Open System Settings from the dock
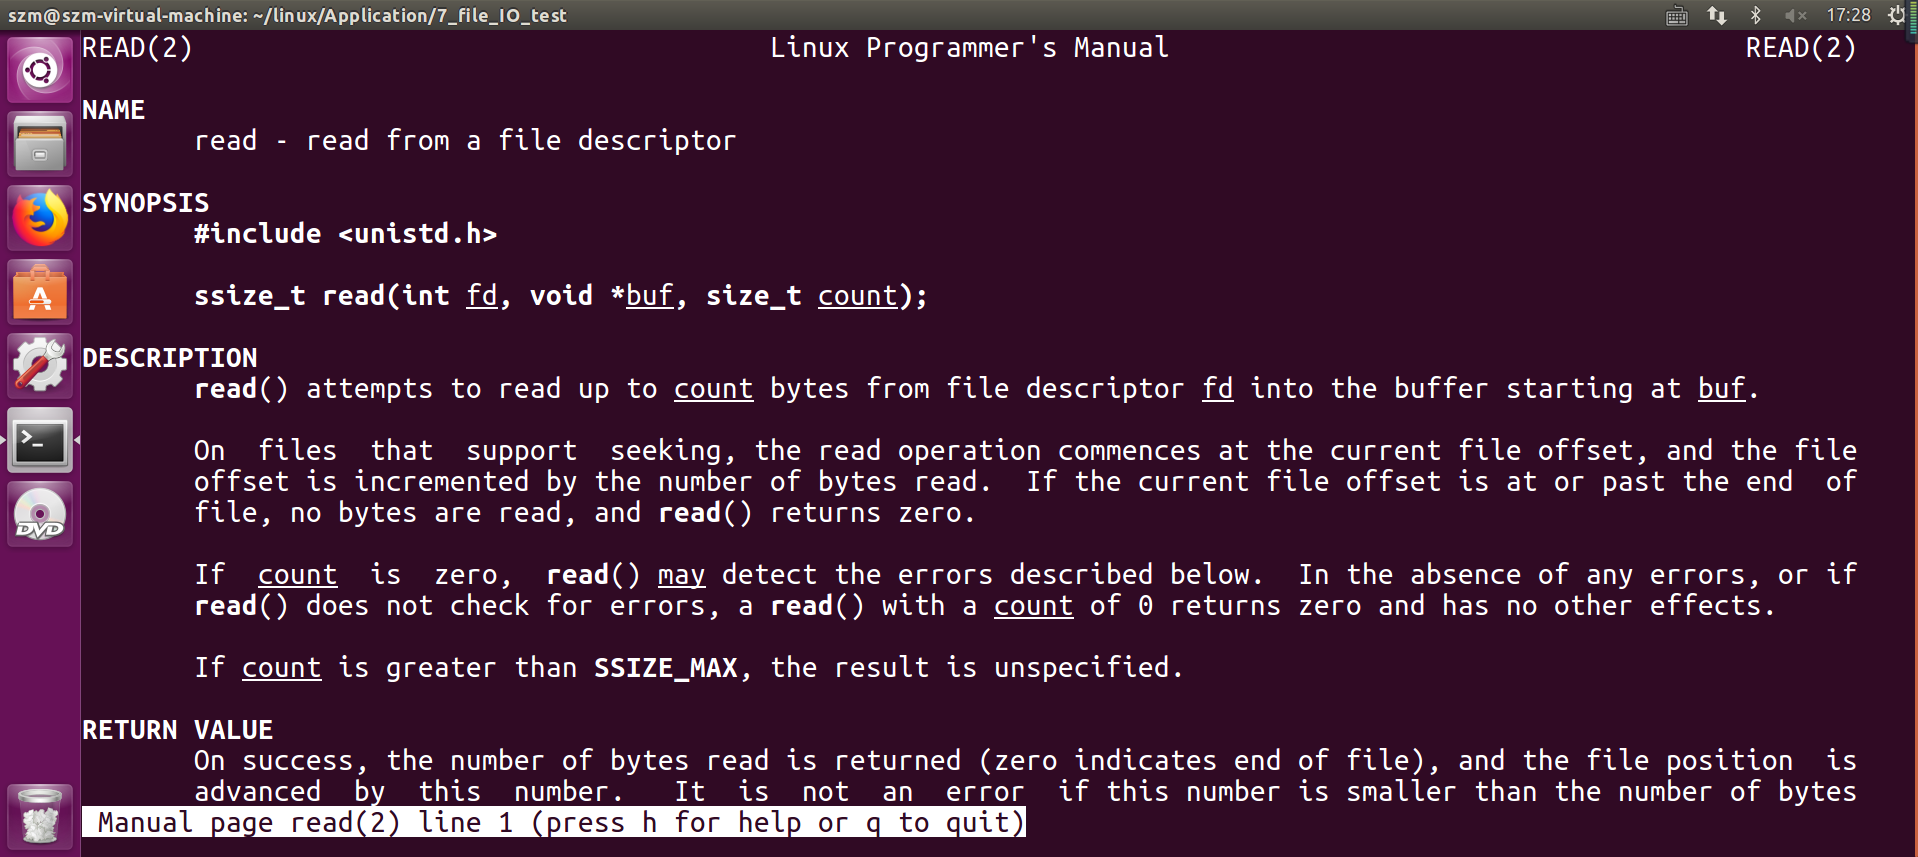 (40, 366)
